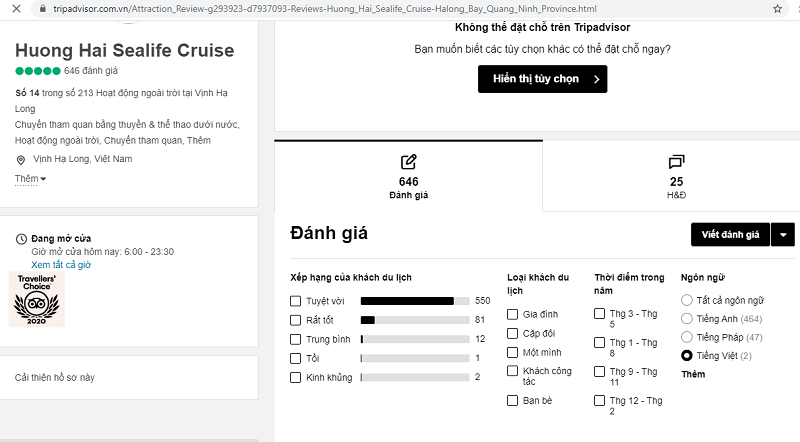The width and height of the screenshot is (800, 442).
Task: Check the Thg 9 - Thg 11 filter
Action: point(599,372)
